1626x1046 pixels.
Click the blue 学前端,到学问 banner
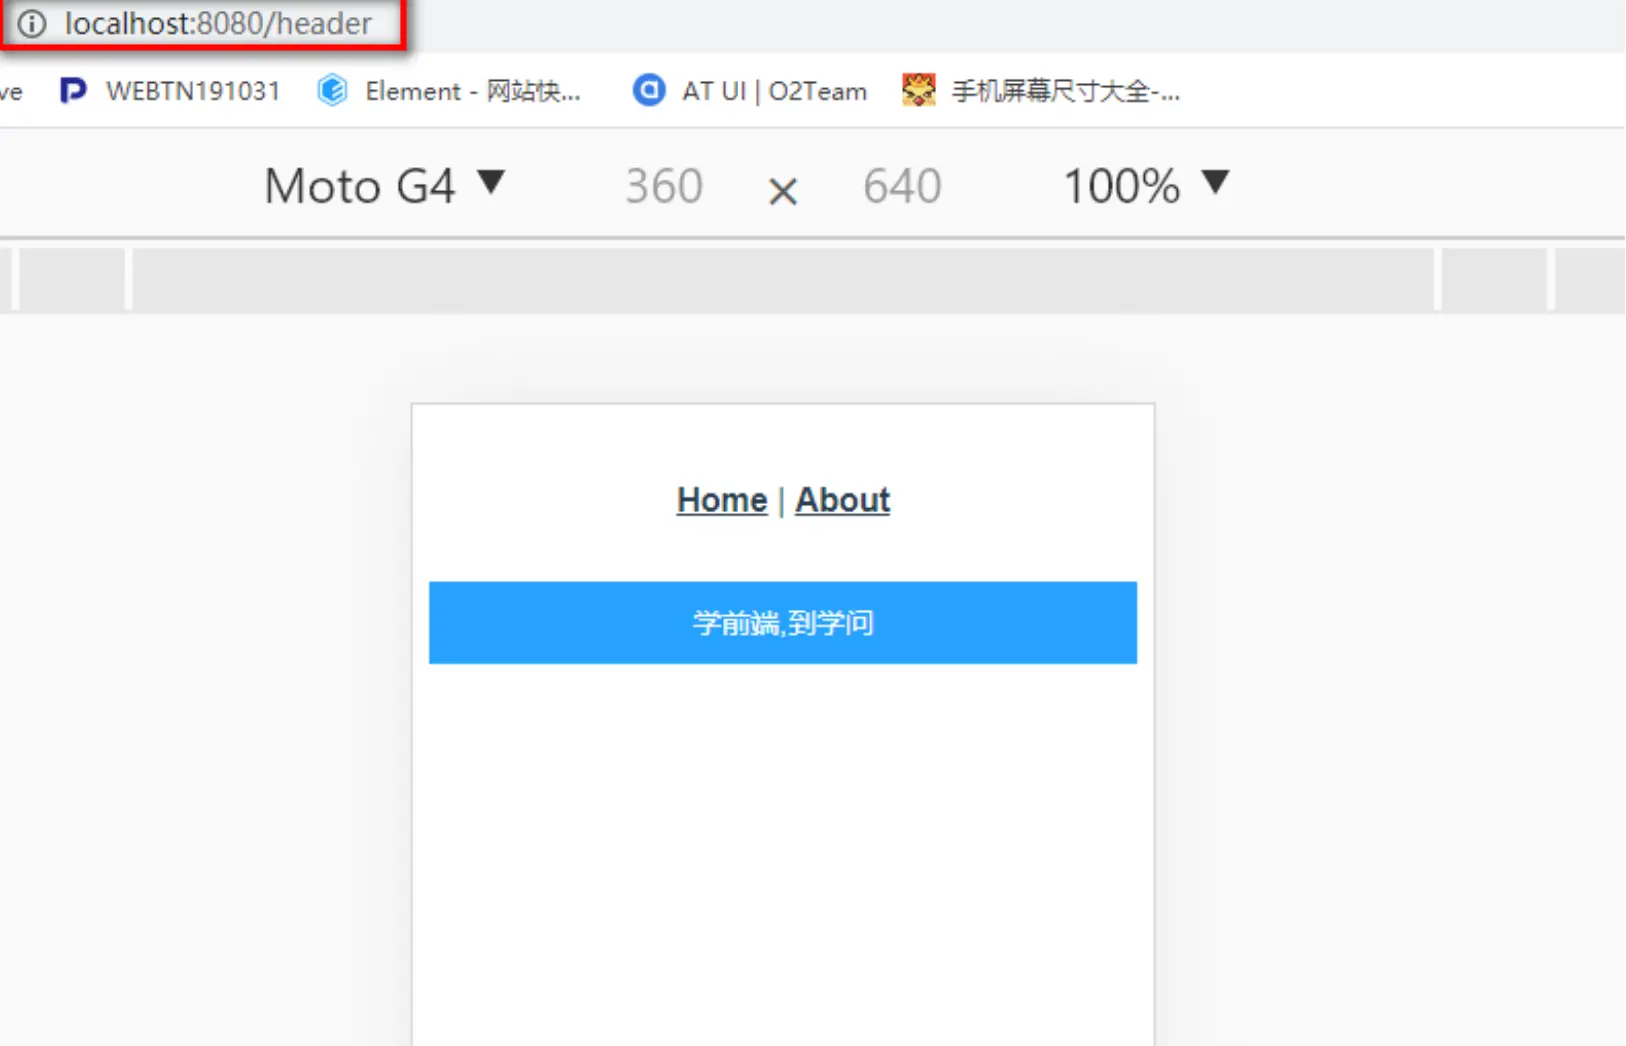pyautogui.click(x=783, y=623)
